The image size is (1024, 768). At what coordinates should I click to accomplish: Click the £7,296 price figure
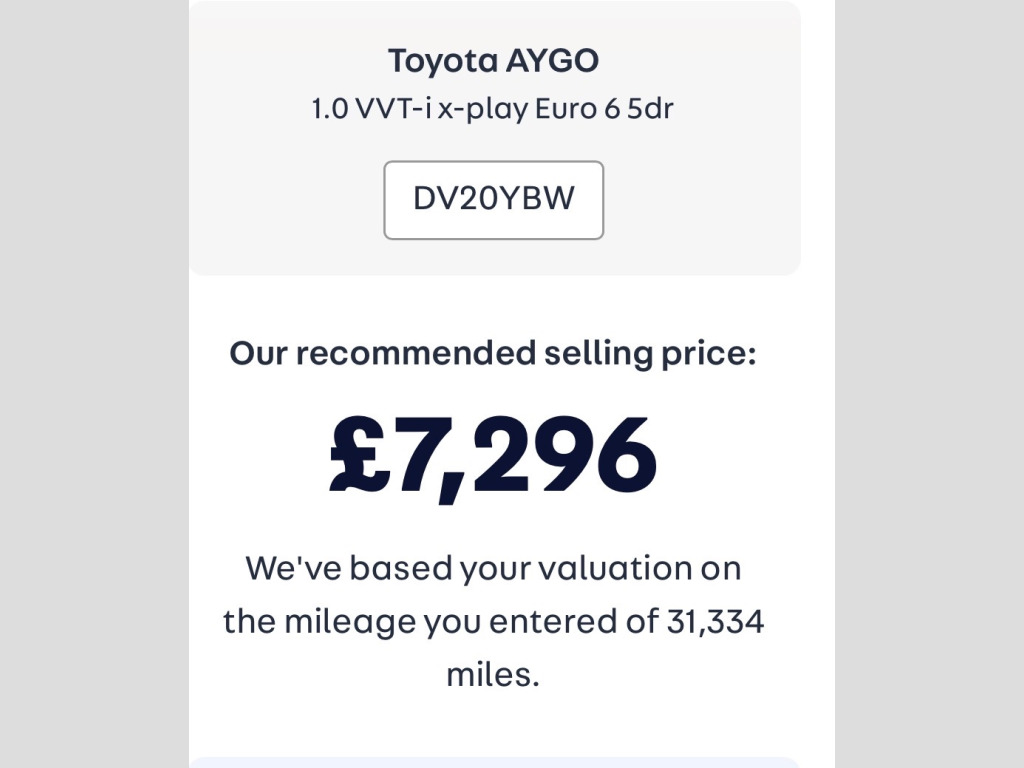point(493,456)
